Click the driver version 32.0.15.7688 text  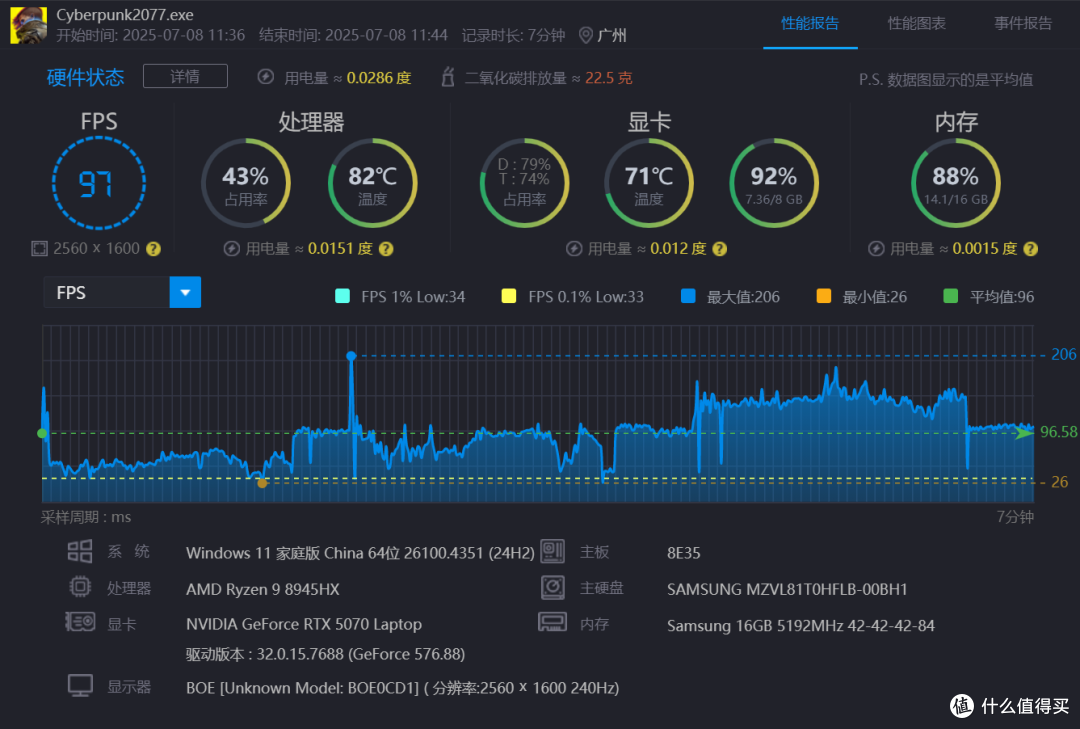pos(325,654)
